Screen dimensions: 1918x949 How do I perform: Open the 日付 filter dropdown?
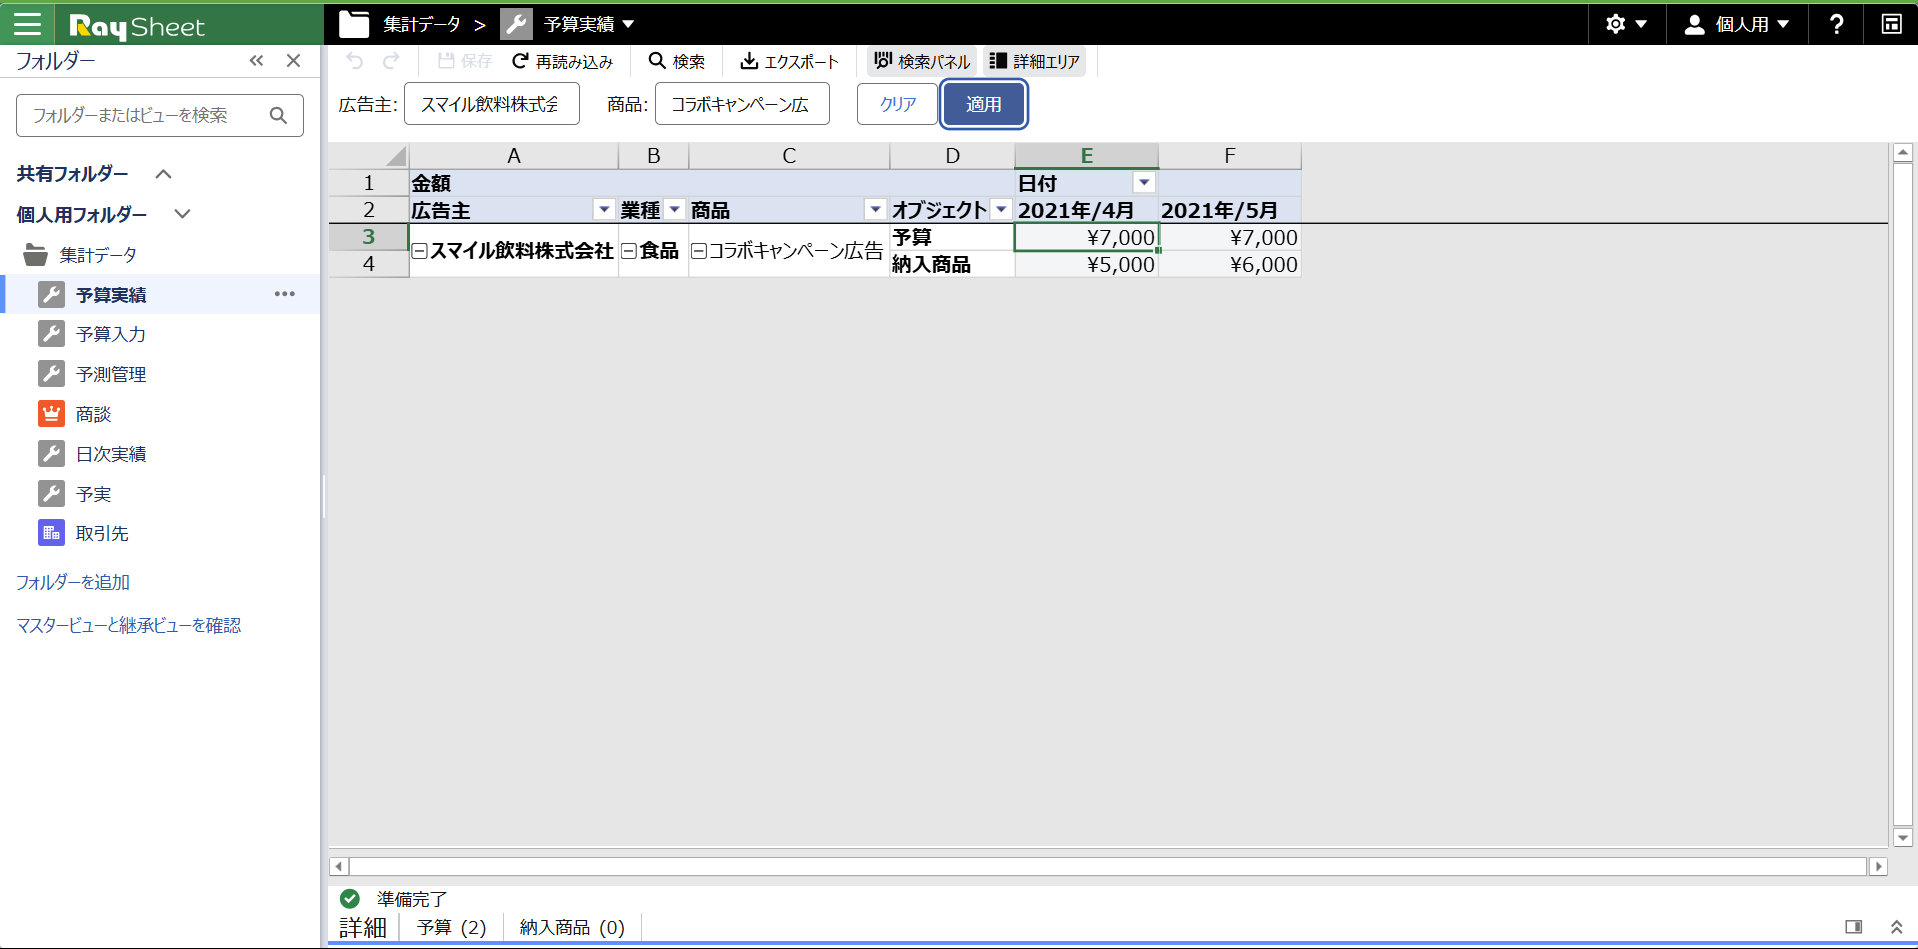(x=1144, y=182)
